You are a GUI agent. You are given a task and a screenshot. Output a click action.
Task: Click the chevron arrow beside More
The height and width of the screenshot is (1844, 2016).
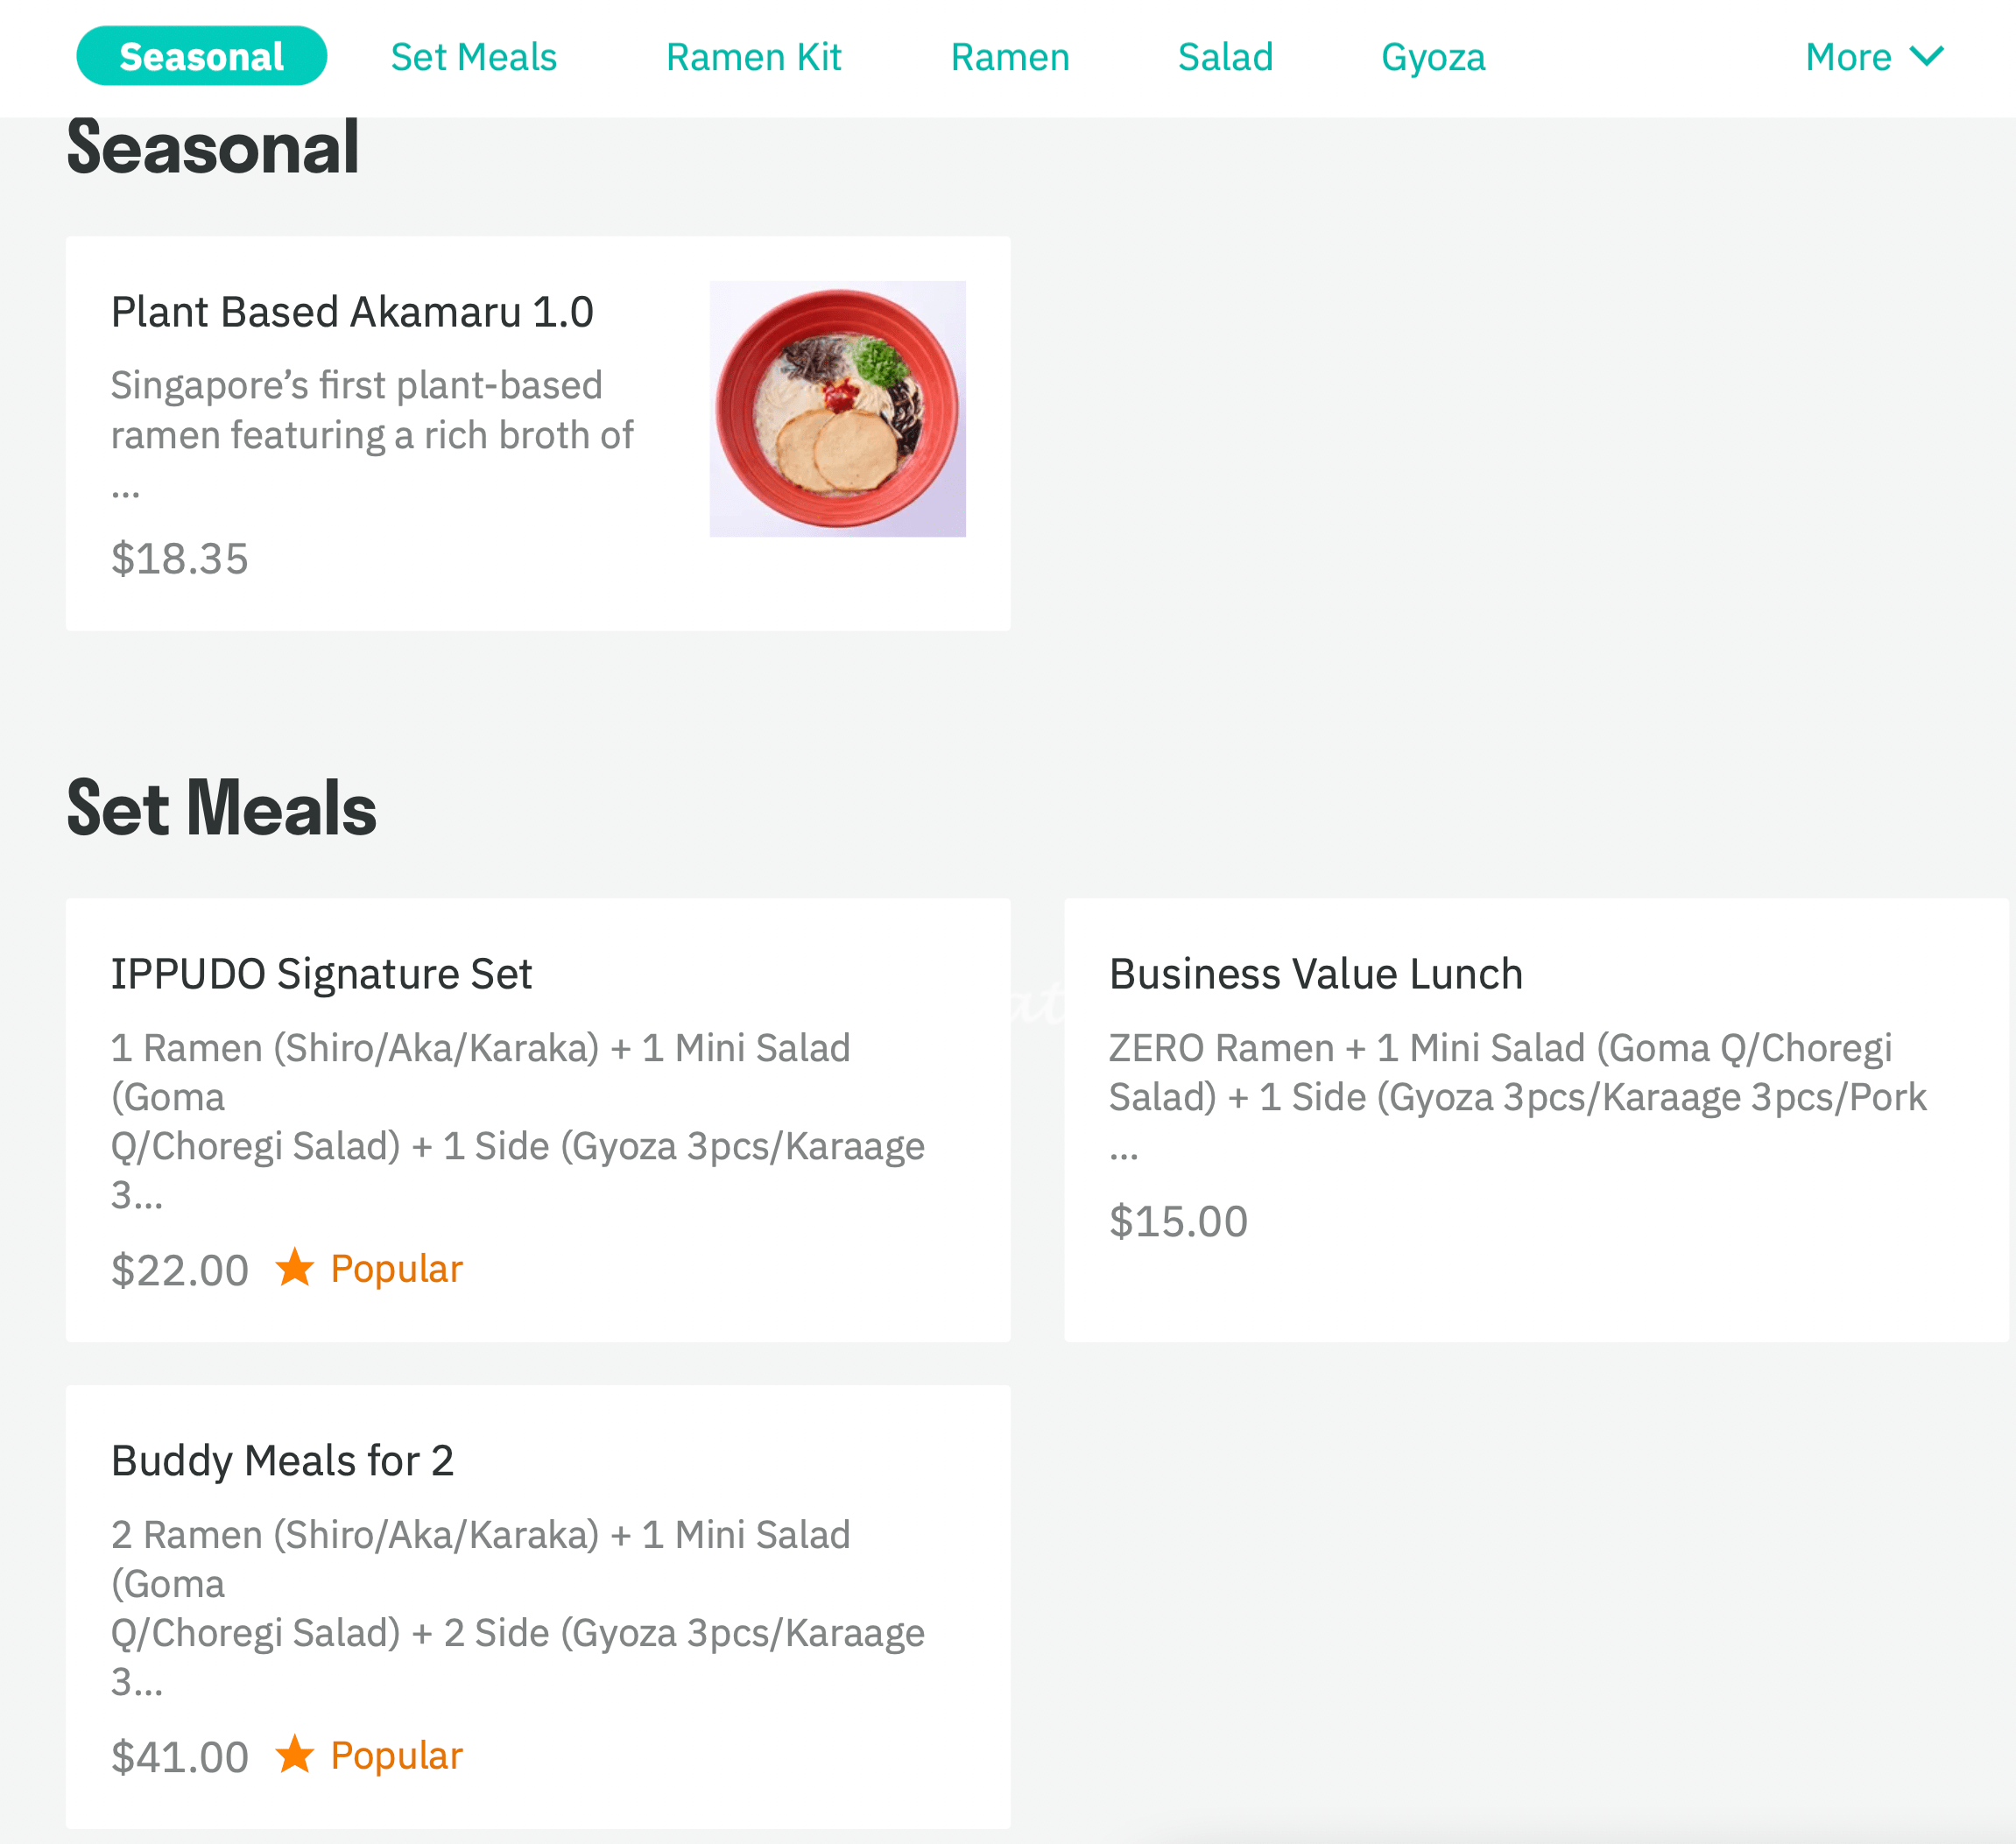(1926, 56)
